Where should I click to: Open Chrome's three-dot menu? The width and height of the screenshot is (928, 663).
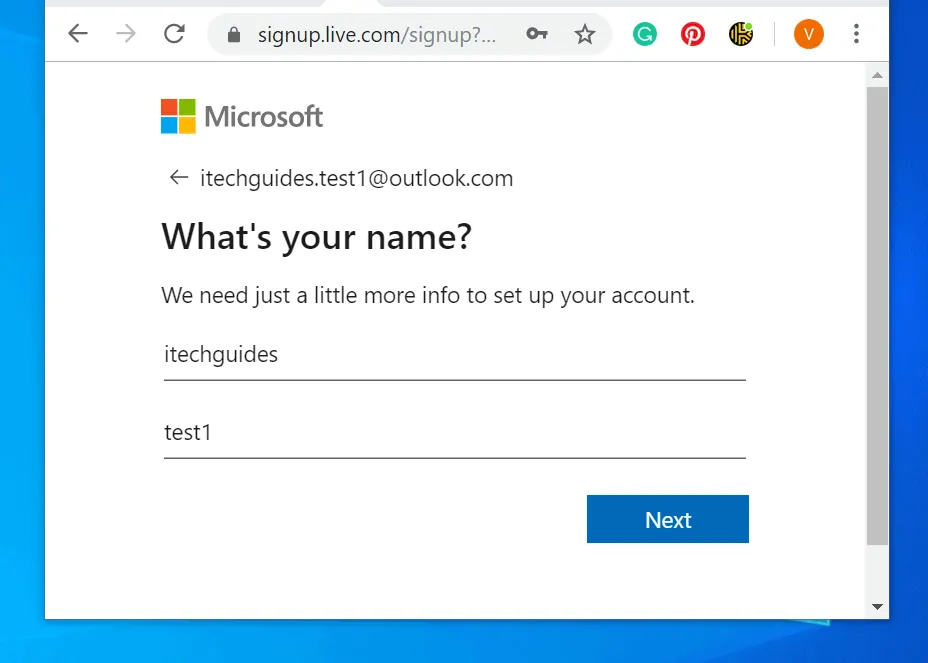click(x=856, y=35)
